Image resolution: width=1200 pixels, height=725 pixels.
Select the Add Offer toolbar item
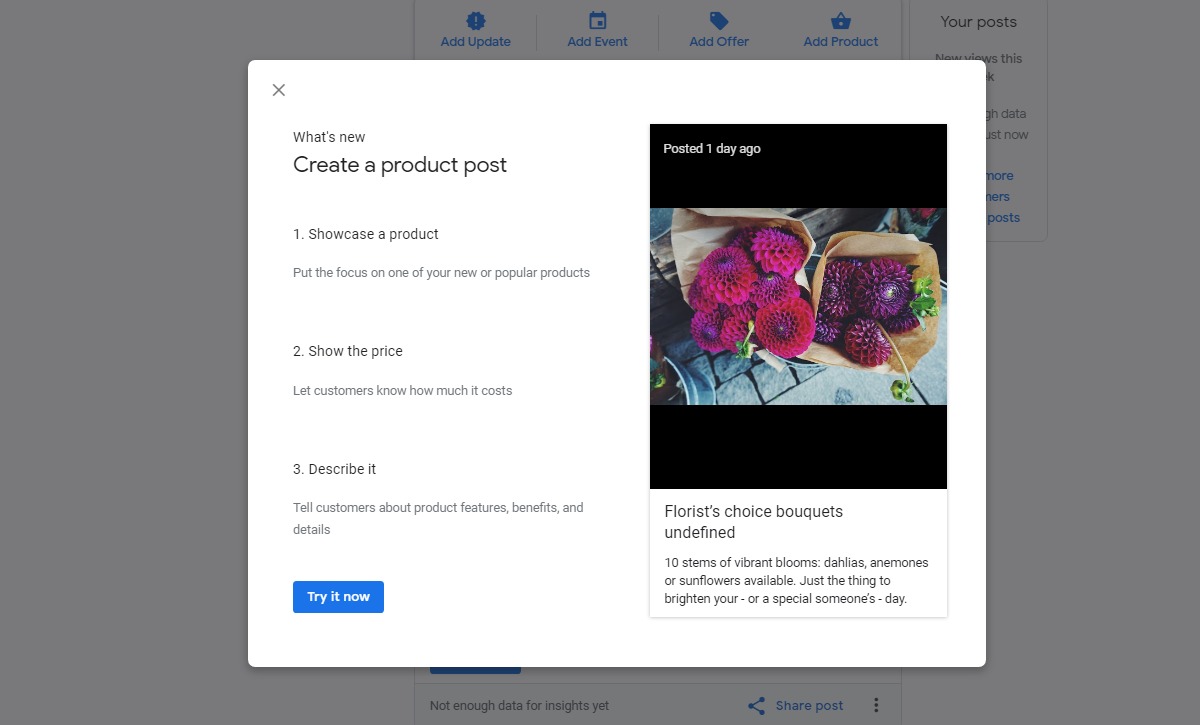pos(718,30)
